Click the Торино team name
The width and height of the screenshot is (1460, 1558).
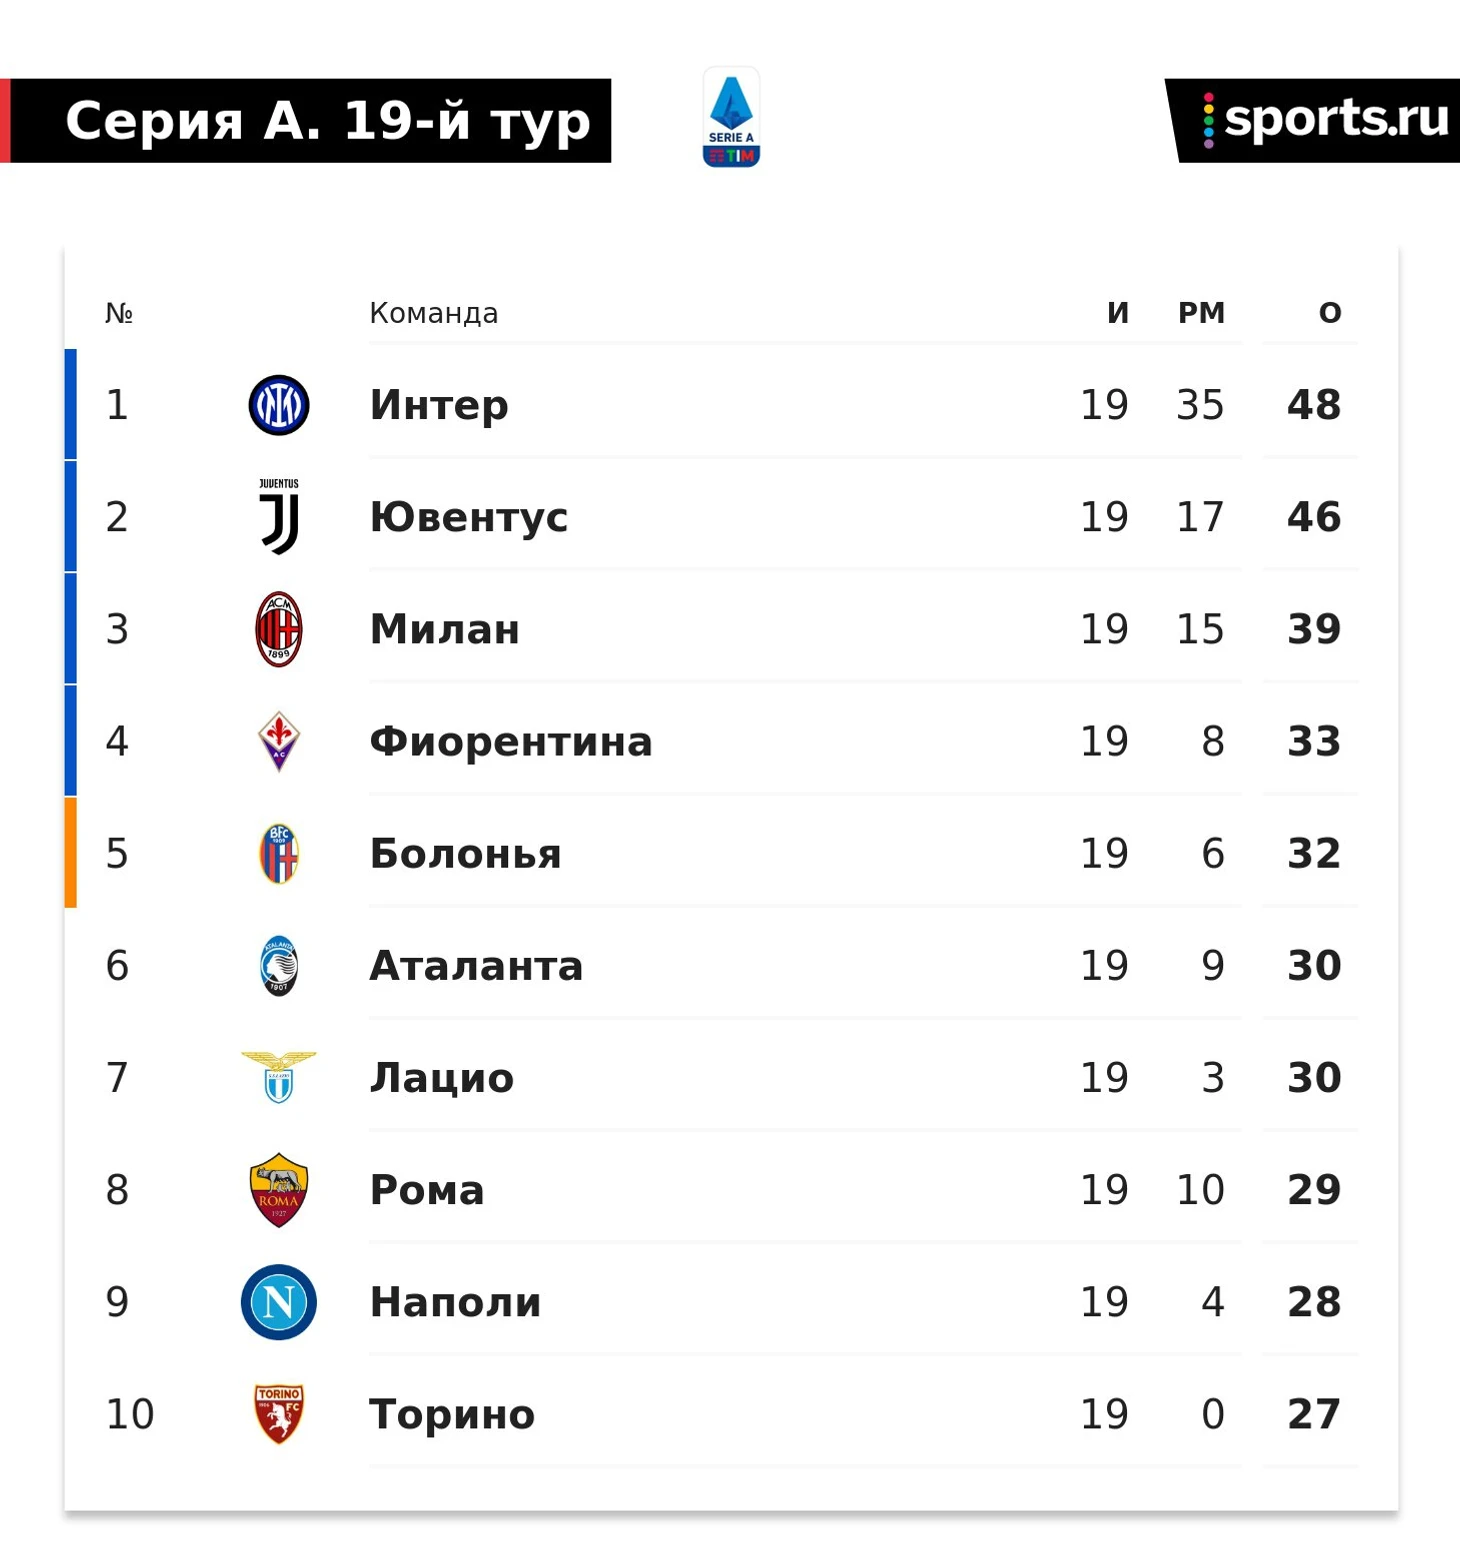[x=453, y=1414]
